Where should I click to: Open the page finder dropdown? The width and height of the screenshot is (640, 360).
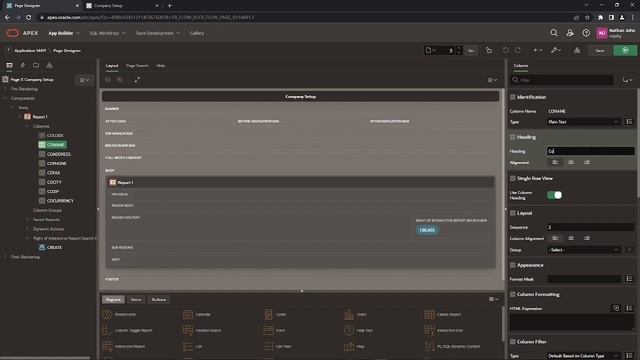[x=431, y=50]
